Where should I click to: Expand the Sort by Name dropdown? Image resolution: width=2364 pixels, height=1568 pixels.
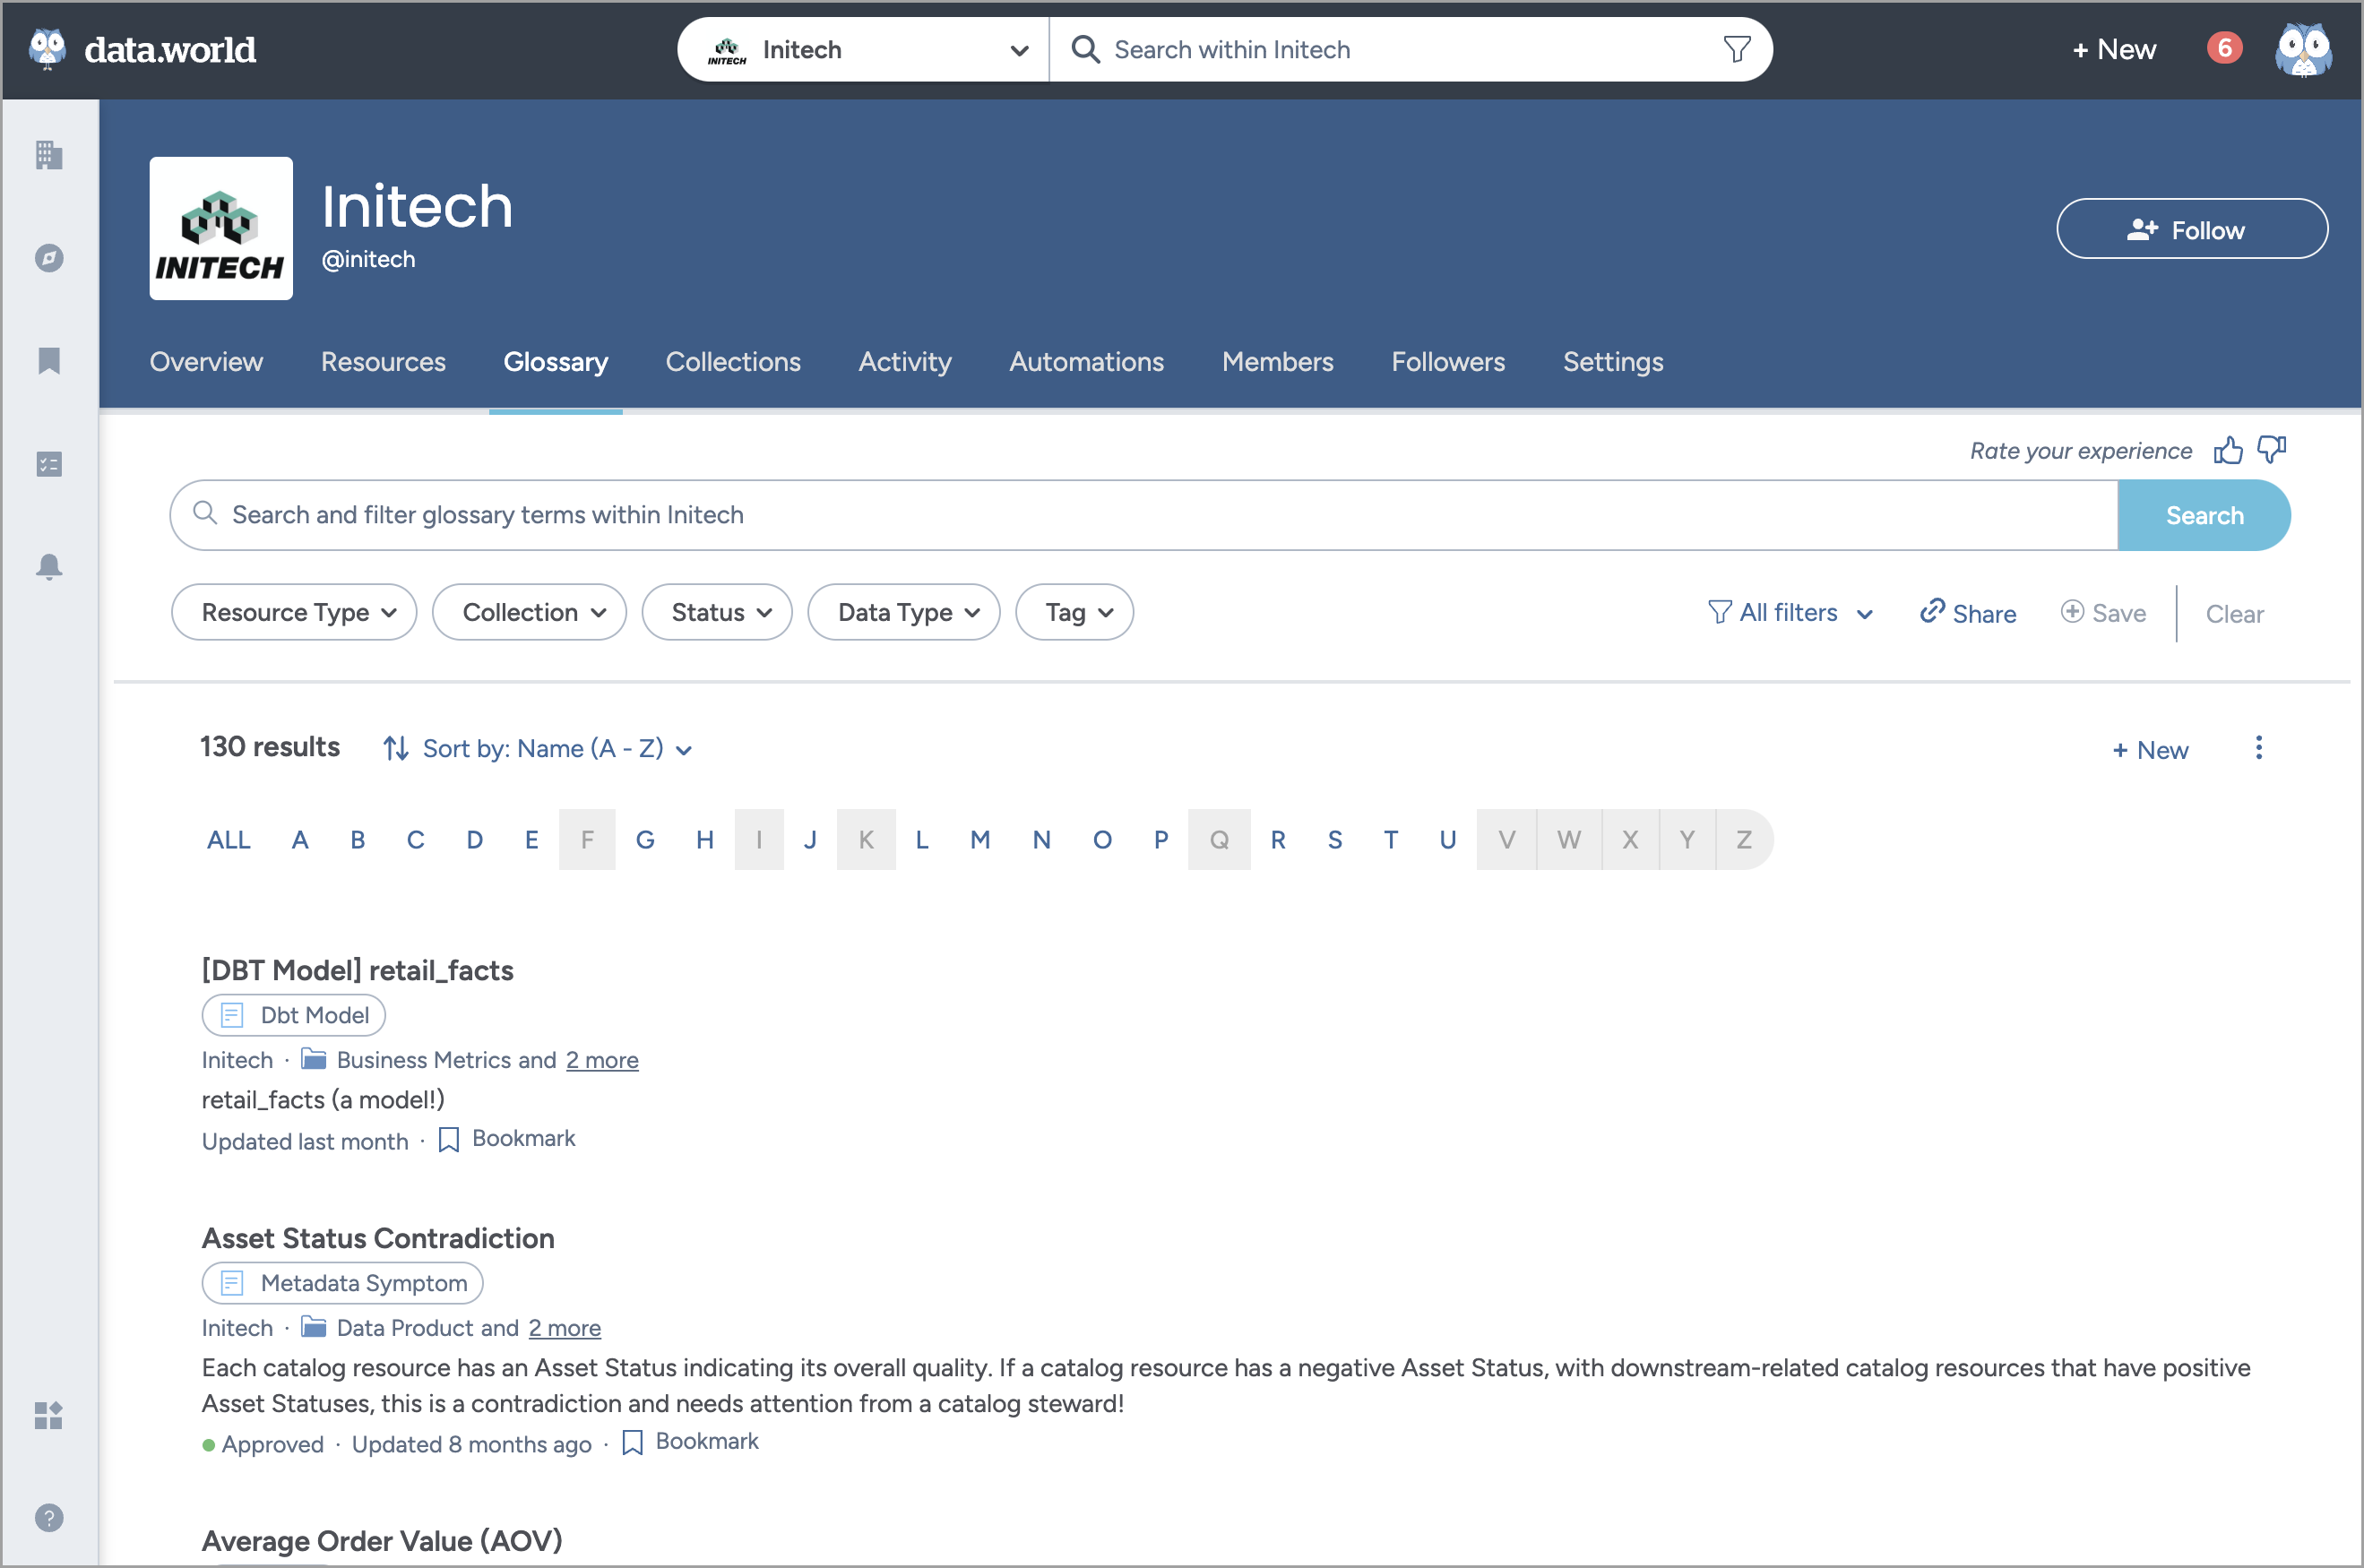pos(537,749)
